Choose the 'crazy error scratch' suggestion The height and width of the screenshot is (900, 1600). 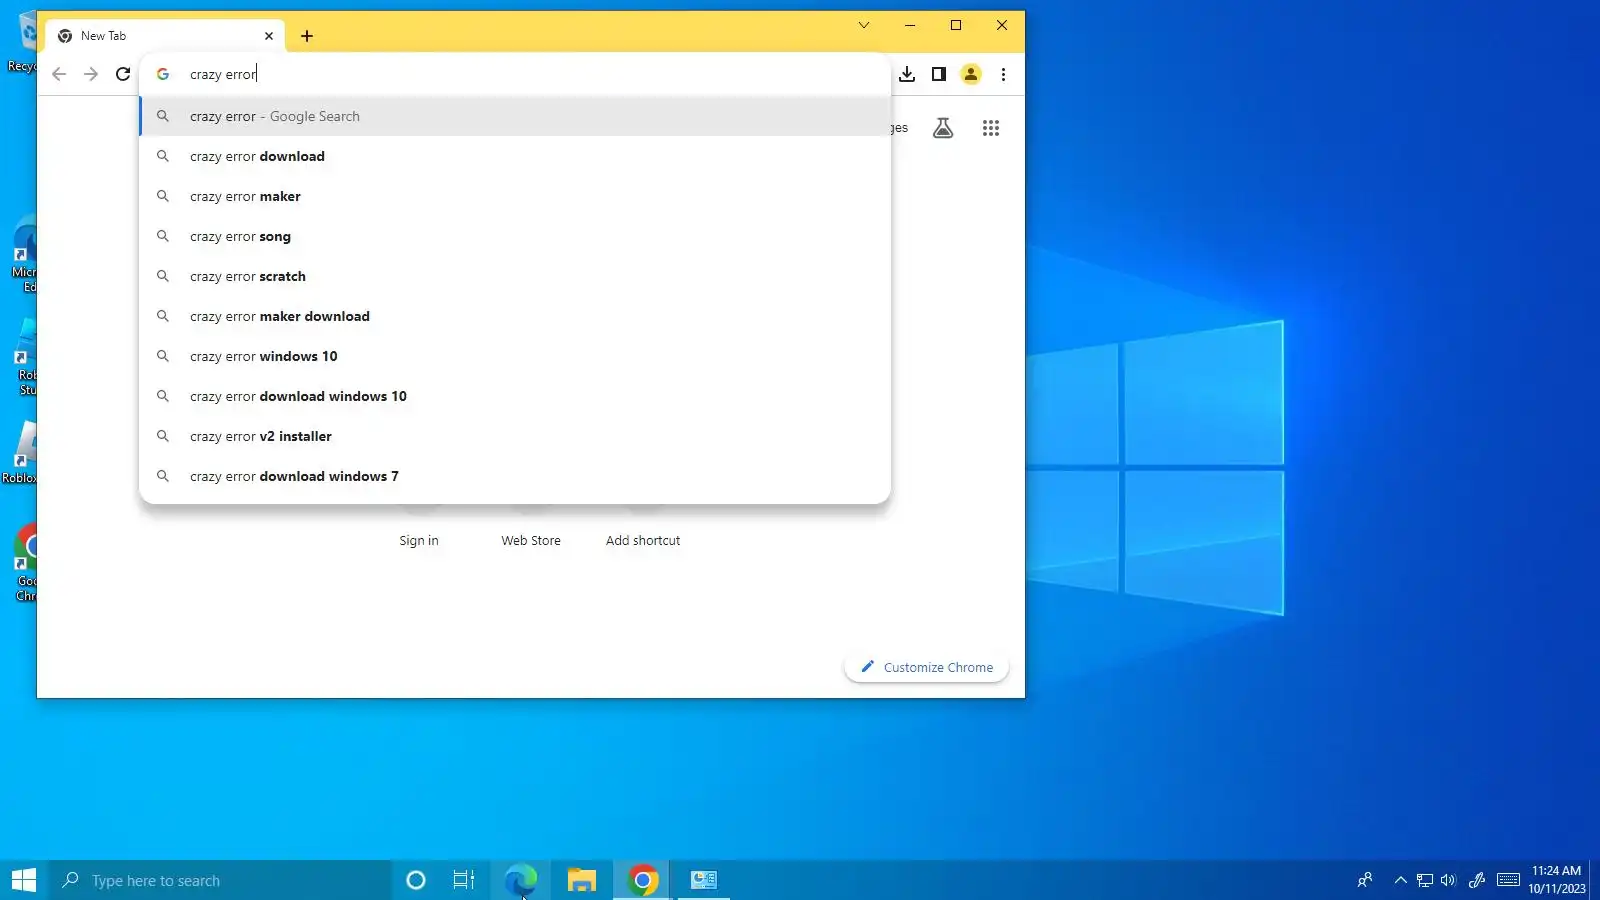pyautogui.click(x=515, y=276)
